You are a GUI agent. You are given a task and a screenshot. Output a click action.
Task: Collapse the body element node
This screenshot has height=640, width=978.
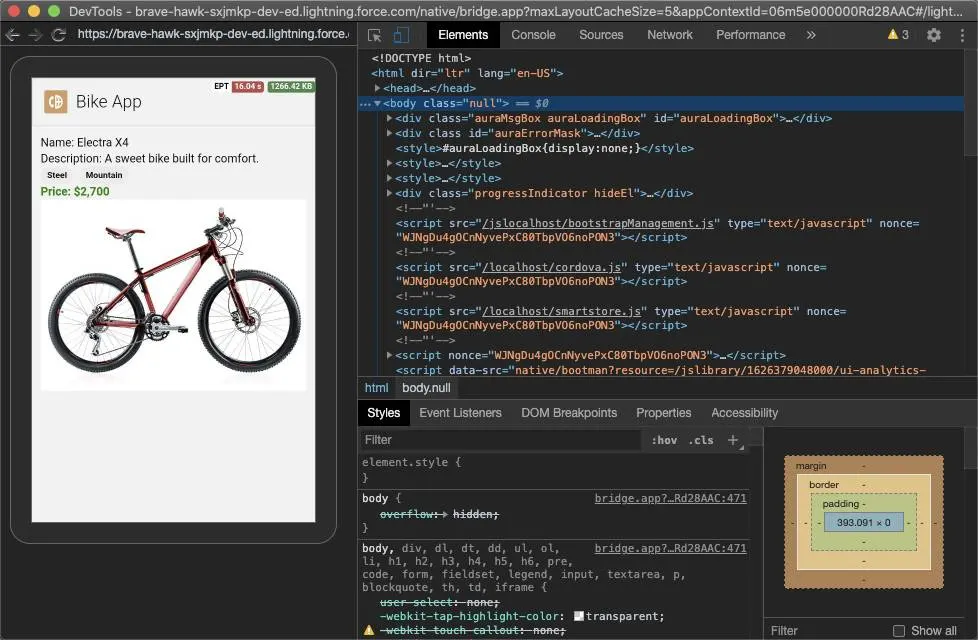click(377, 103)
